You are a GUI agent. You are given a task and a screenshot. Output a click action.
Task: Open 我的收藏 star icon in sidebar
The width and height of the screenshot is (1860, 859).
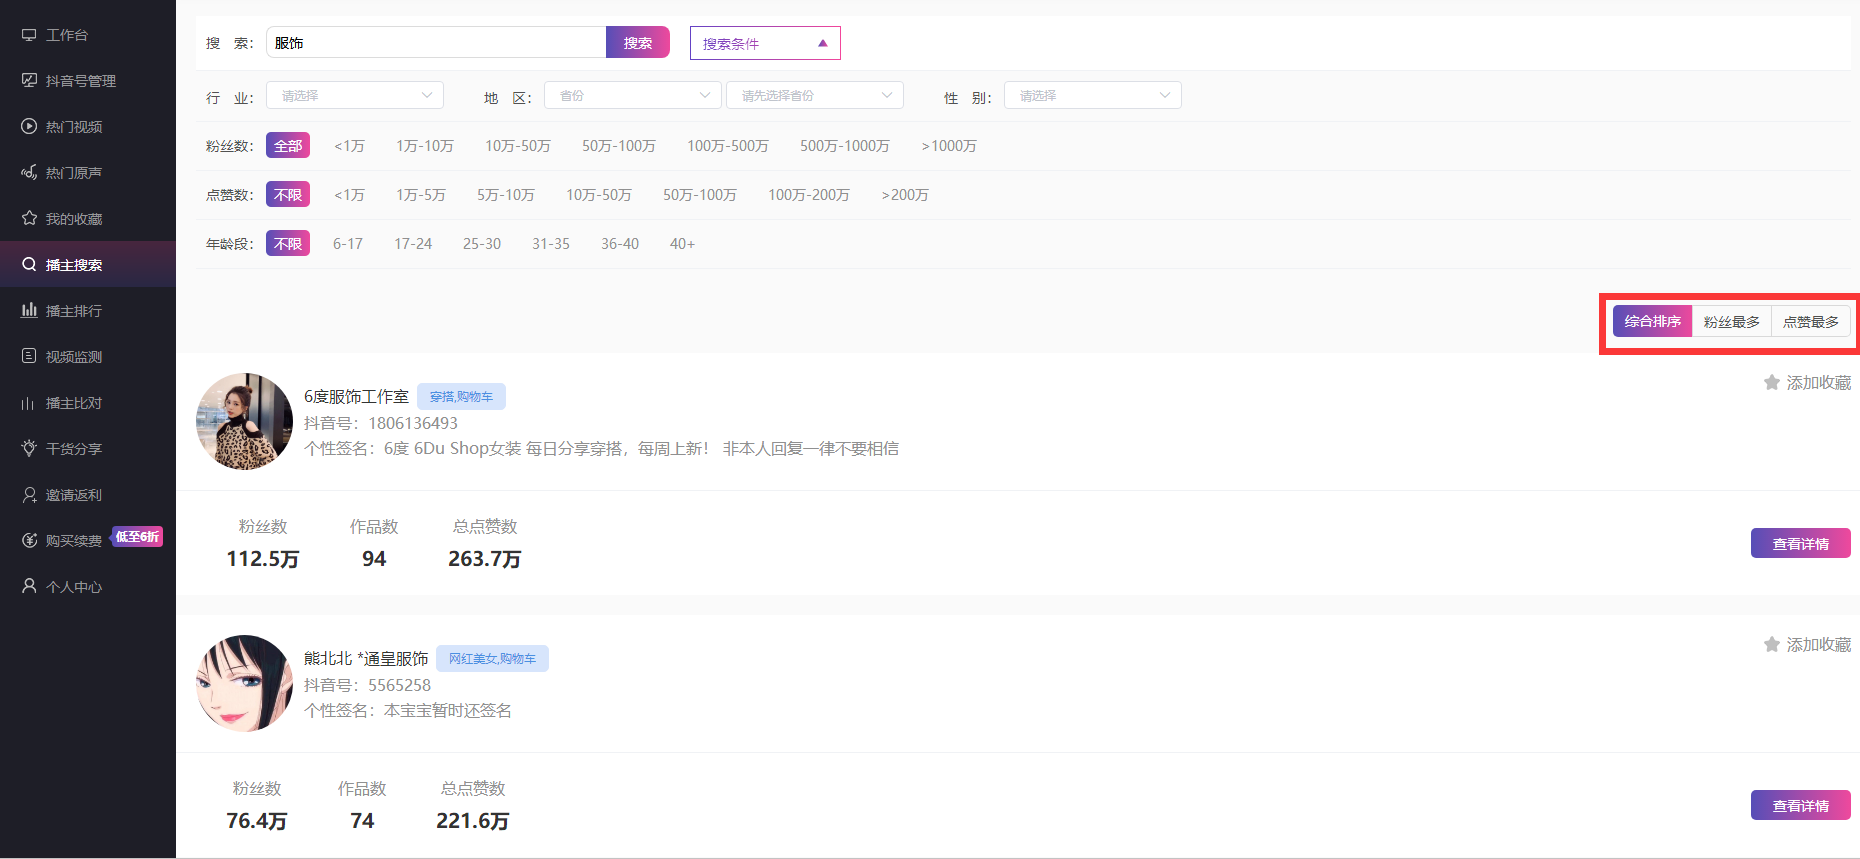29,219
